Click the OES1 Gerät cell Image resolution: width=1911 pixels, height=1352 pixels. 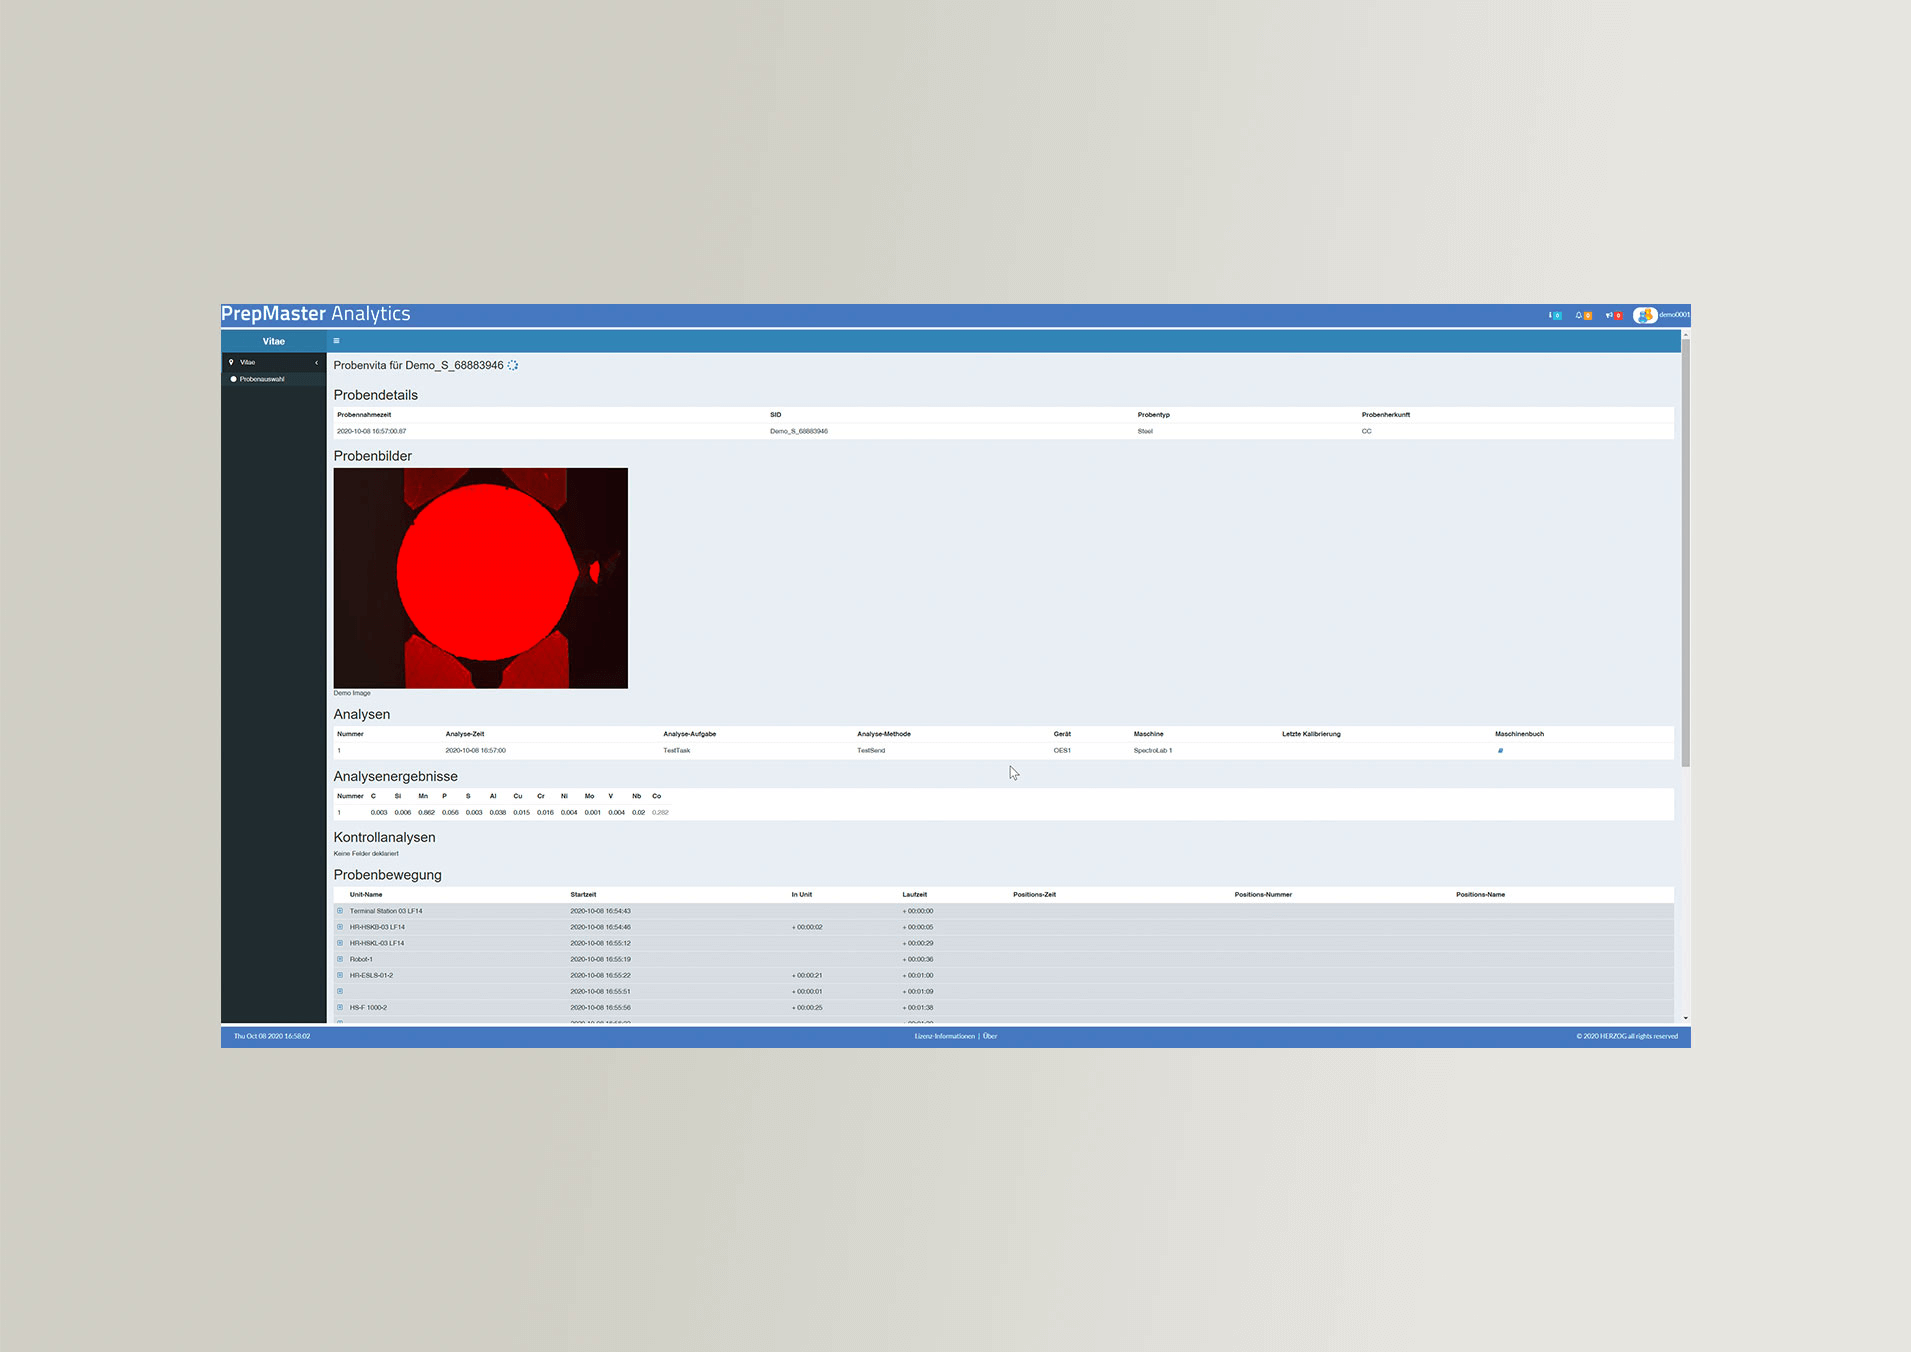click(x=1062, y=750)
